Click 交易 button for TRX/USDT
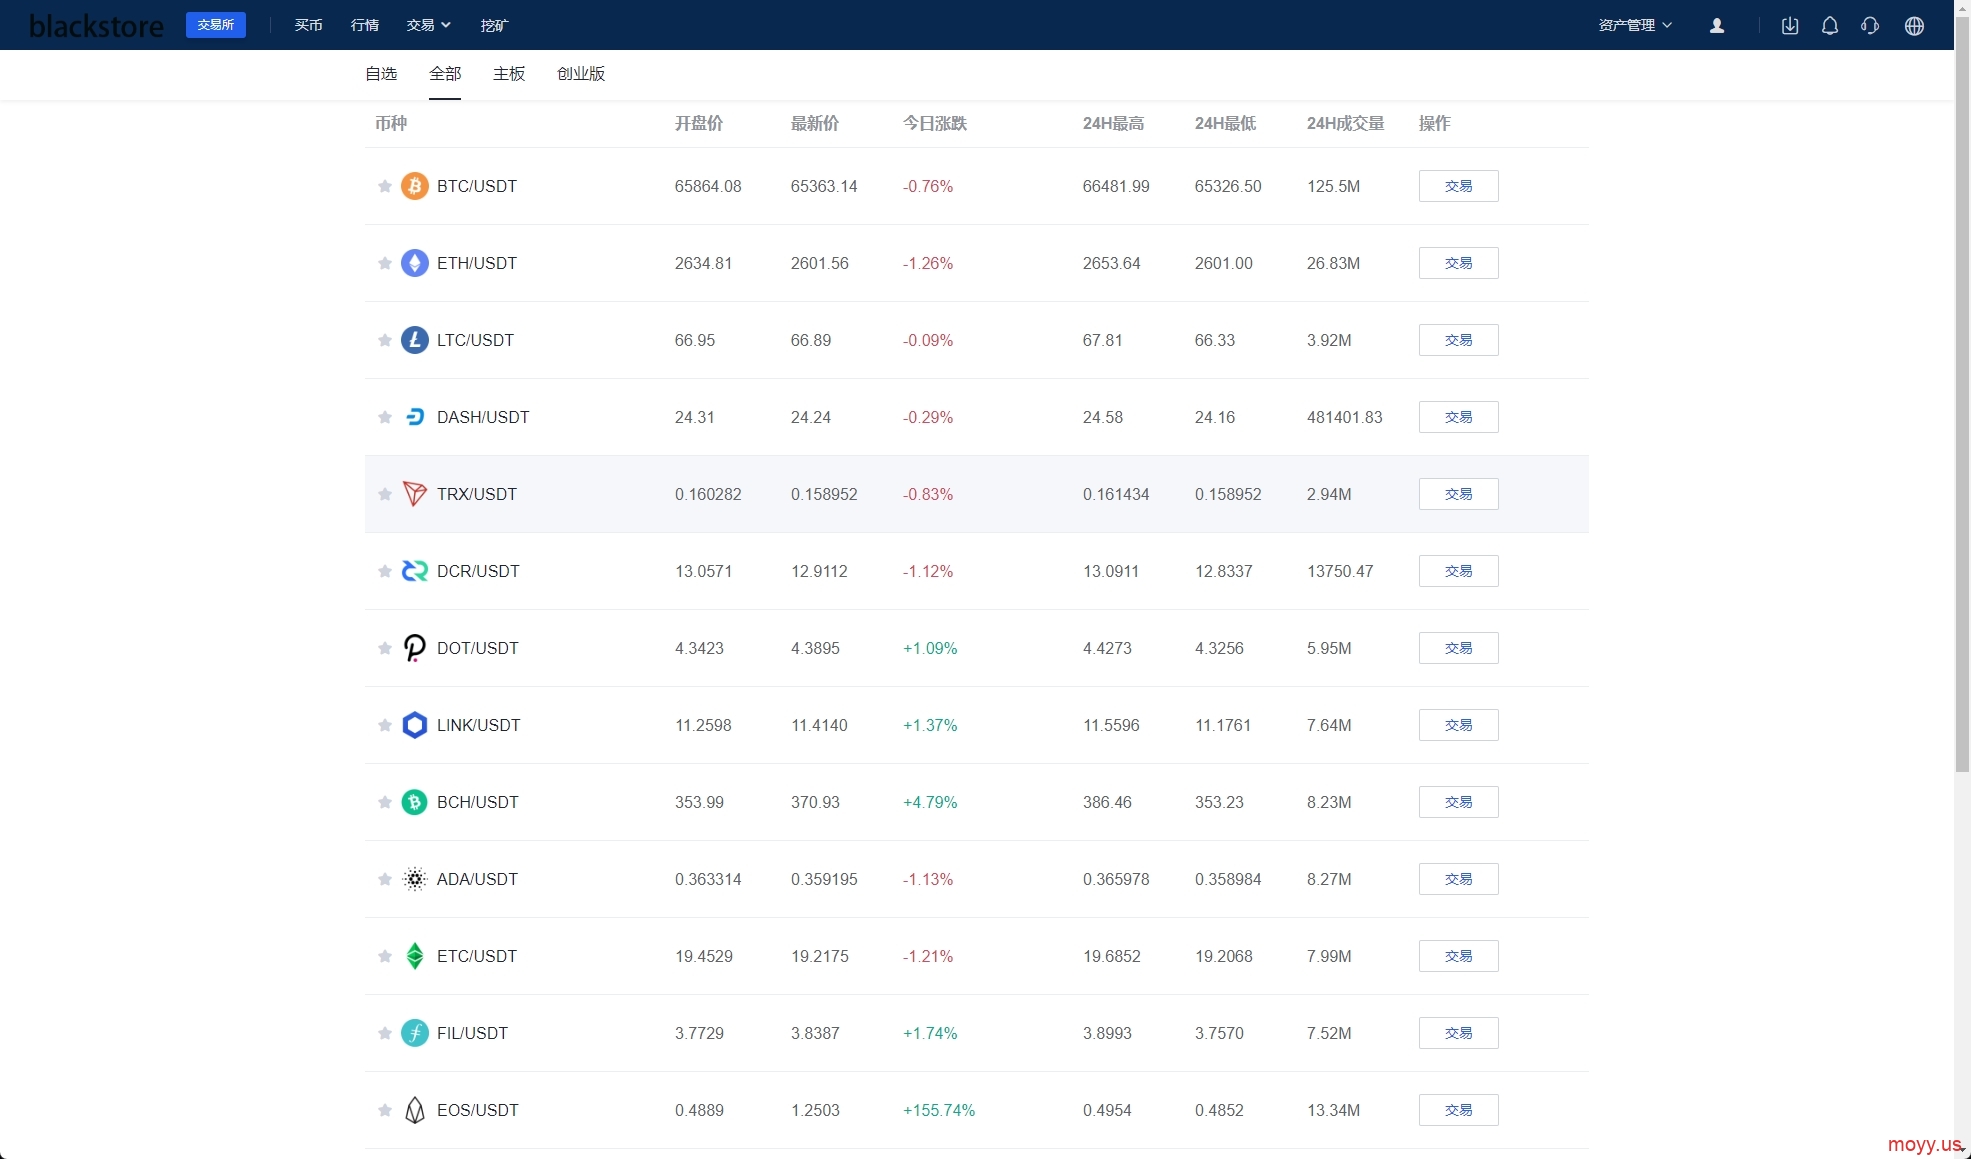The height and width of the screenshot is (1159, 1971). coord(1458,494)
